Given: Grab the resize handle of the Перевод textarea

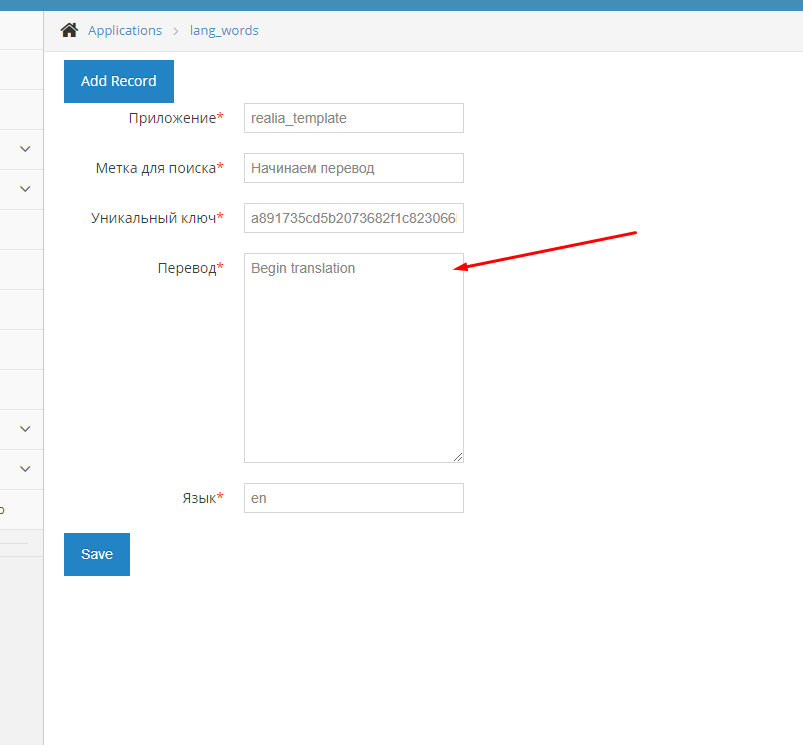Looking at the screenshot, I should pyautogui.click(x=458, y=457).
